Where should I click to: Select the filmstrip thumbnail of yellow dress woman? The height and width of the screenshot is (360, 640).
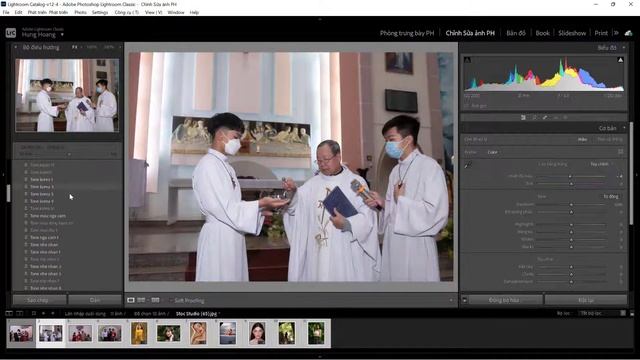[x=139, y=333]
